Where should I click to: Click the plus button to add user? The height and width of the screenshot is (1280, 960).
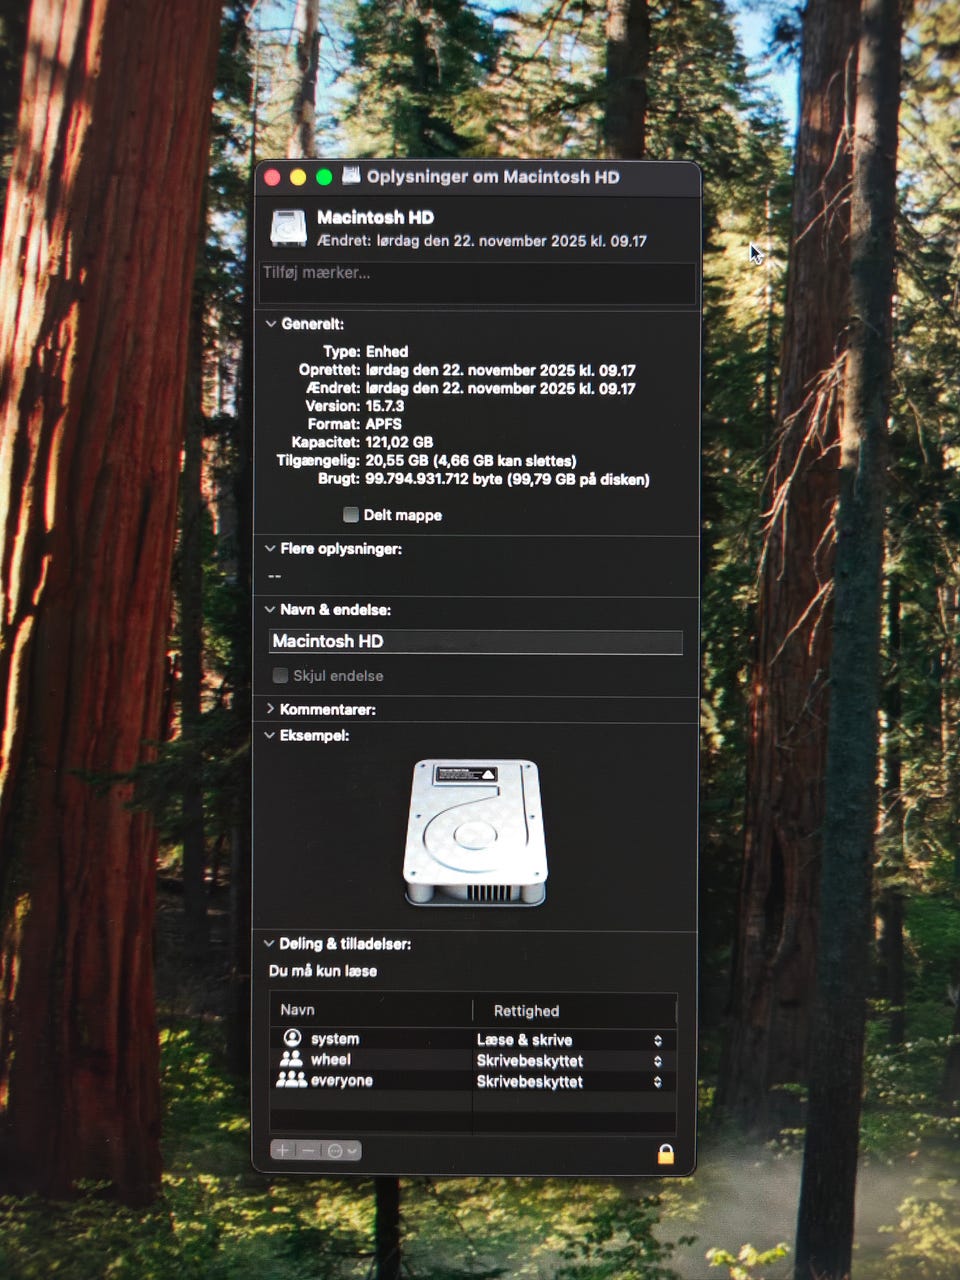click(283, 1151)
